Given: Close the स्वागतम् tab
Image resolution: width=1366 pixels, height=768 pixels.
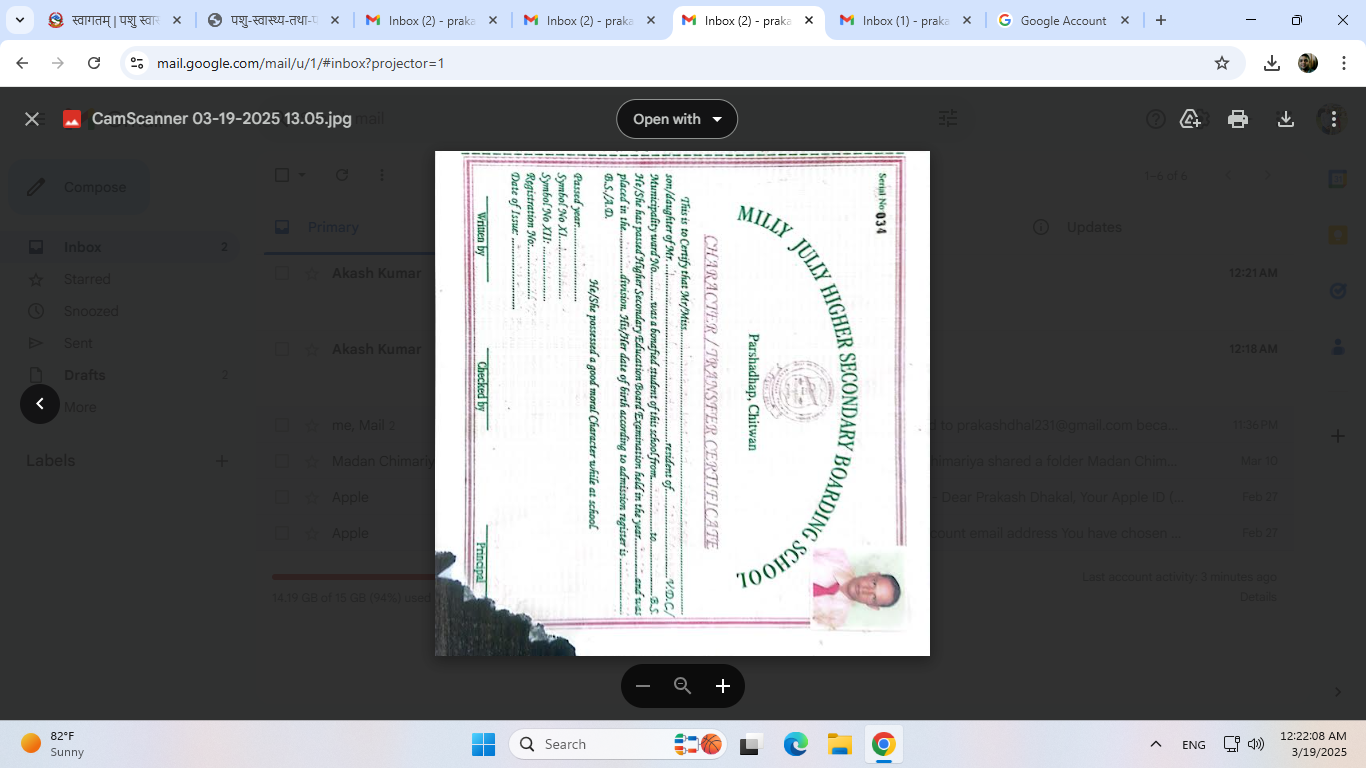Looking at the screenshot, I should tap(176, 20).
